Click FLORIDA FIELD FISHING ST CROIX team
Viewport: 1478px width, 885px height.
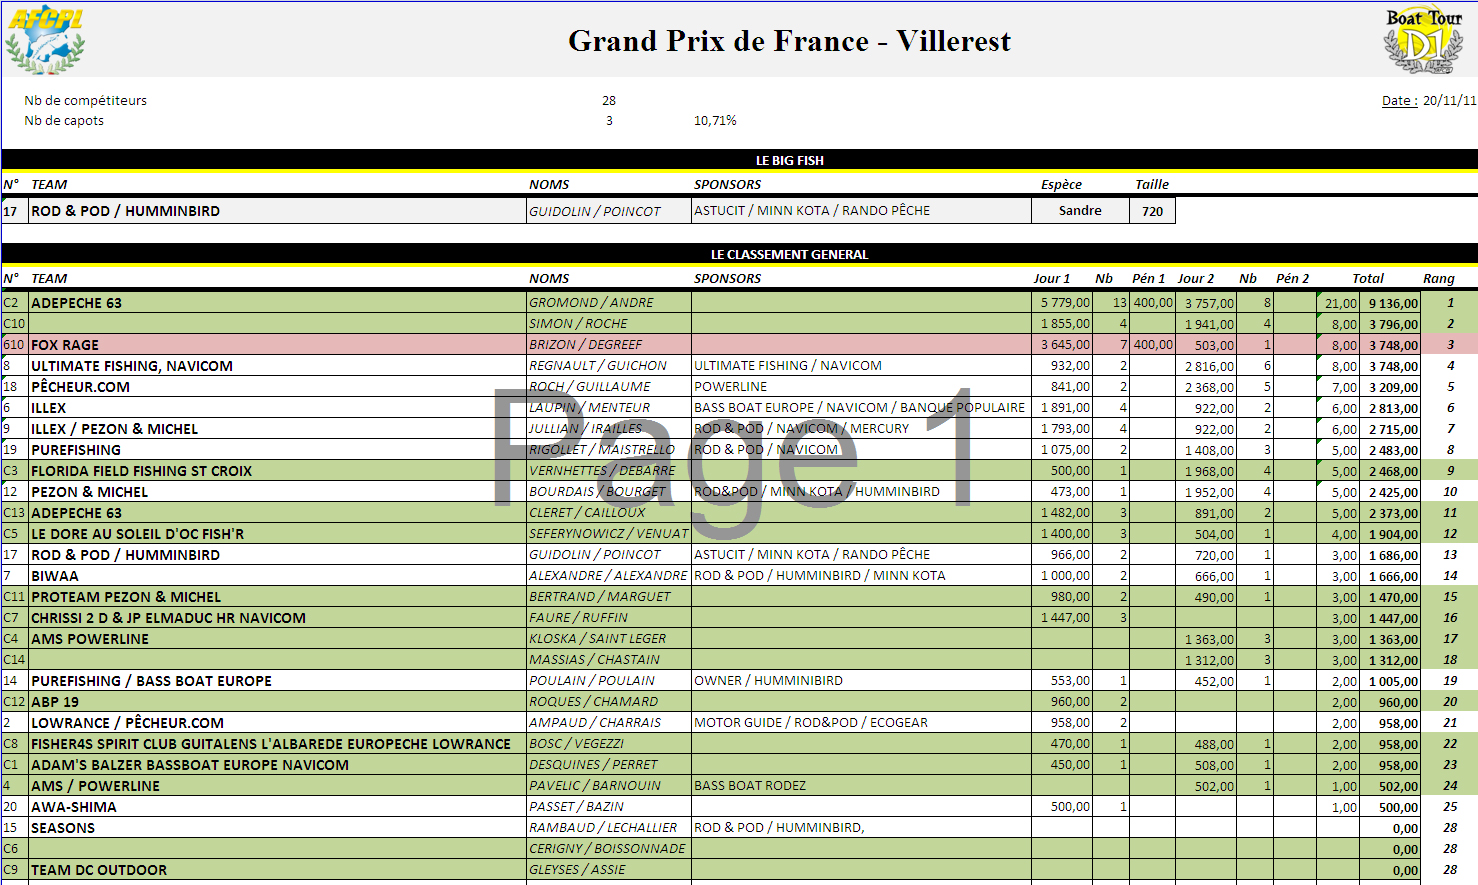[278, 470]
